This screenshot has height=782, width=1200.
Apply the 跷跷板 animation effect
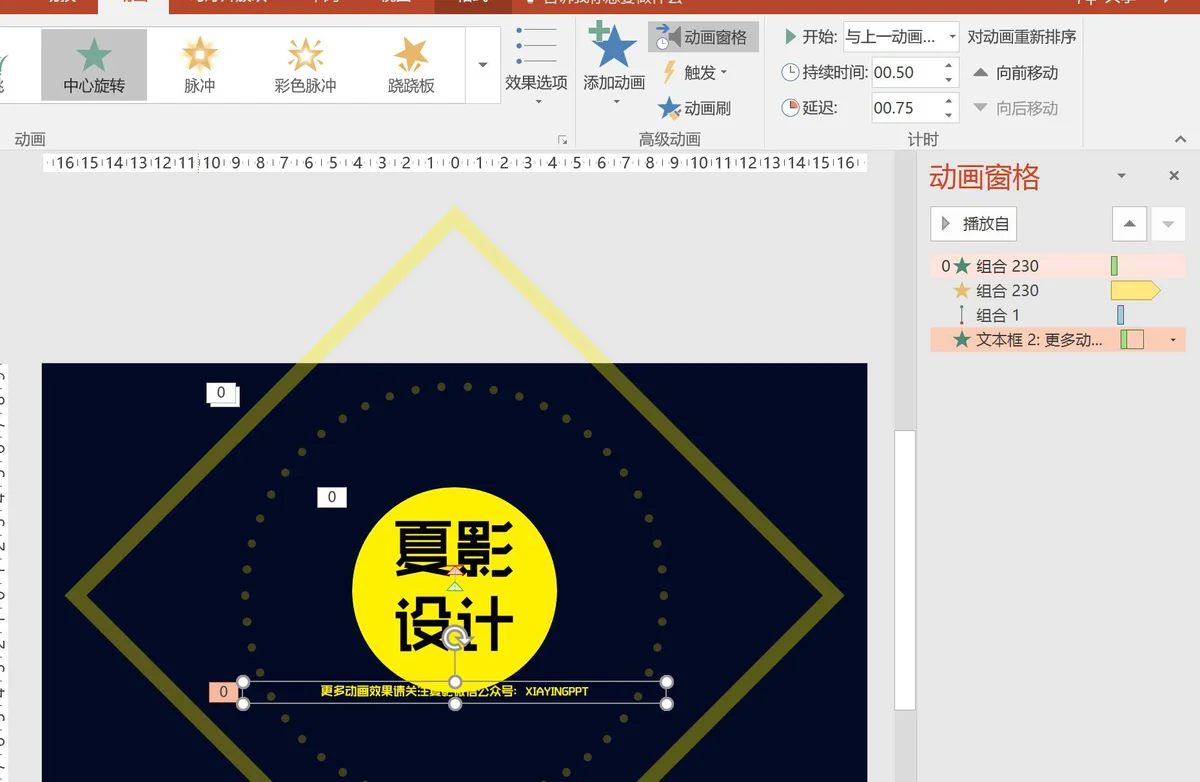(411, 65)
